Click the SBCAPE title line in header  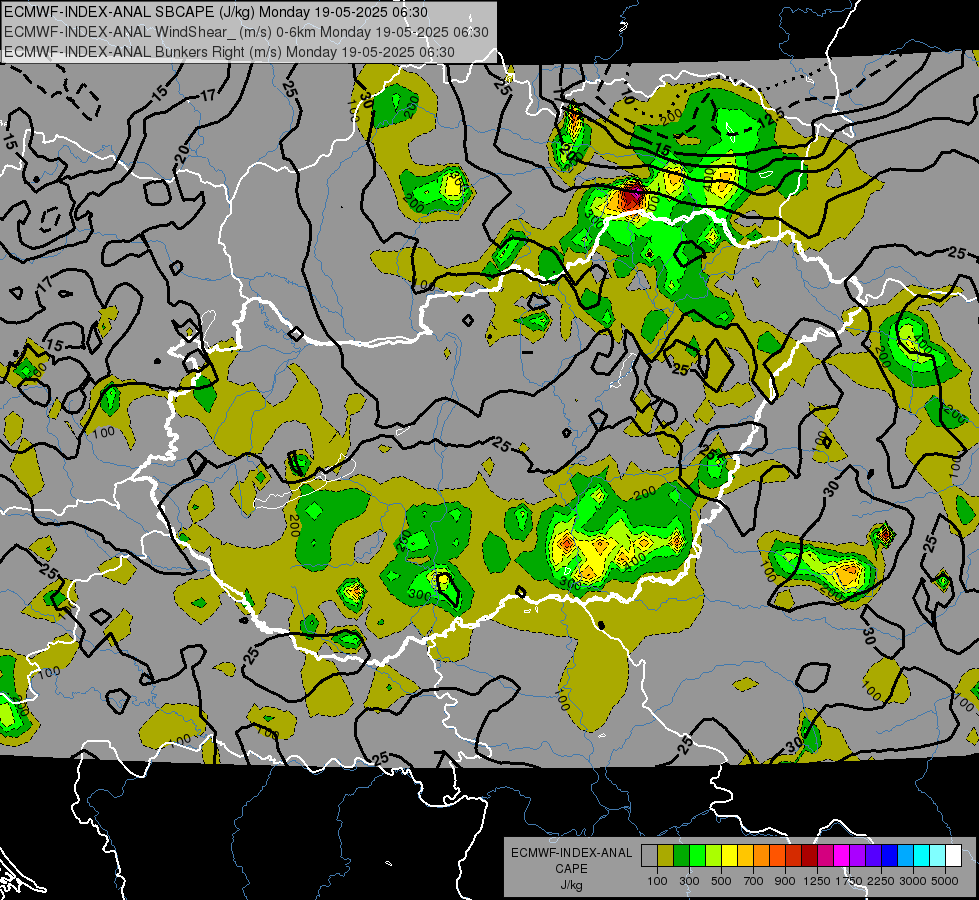coord(216,12)
